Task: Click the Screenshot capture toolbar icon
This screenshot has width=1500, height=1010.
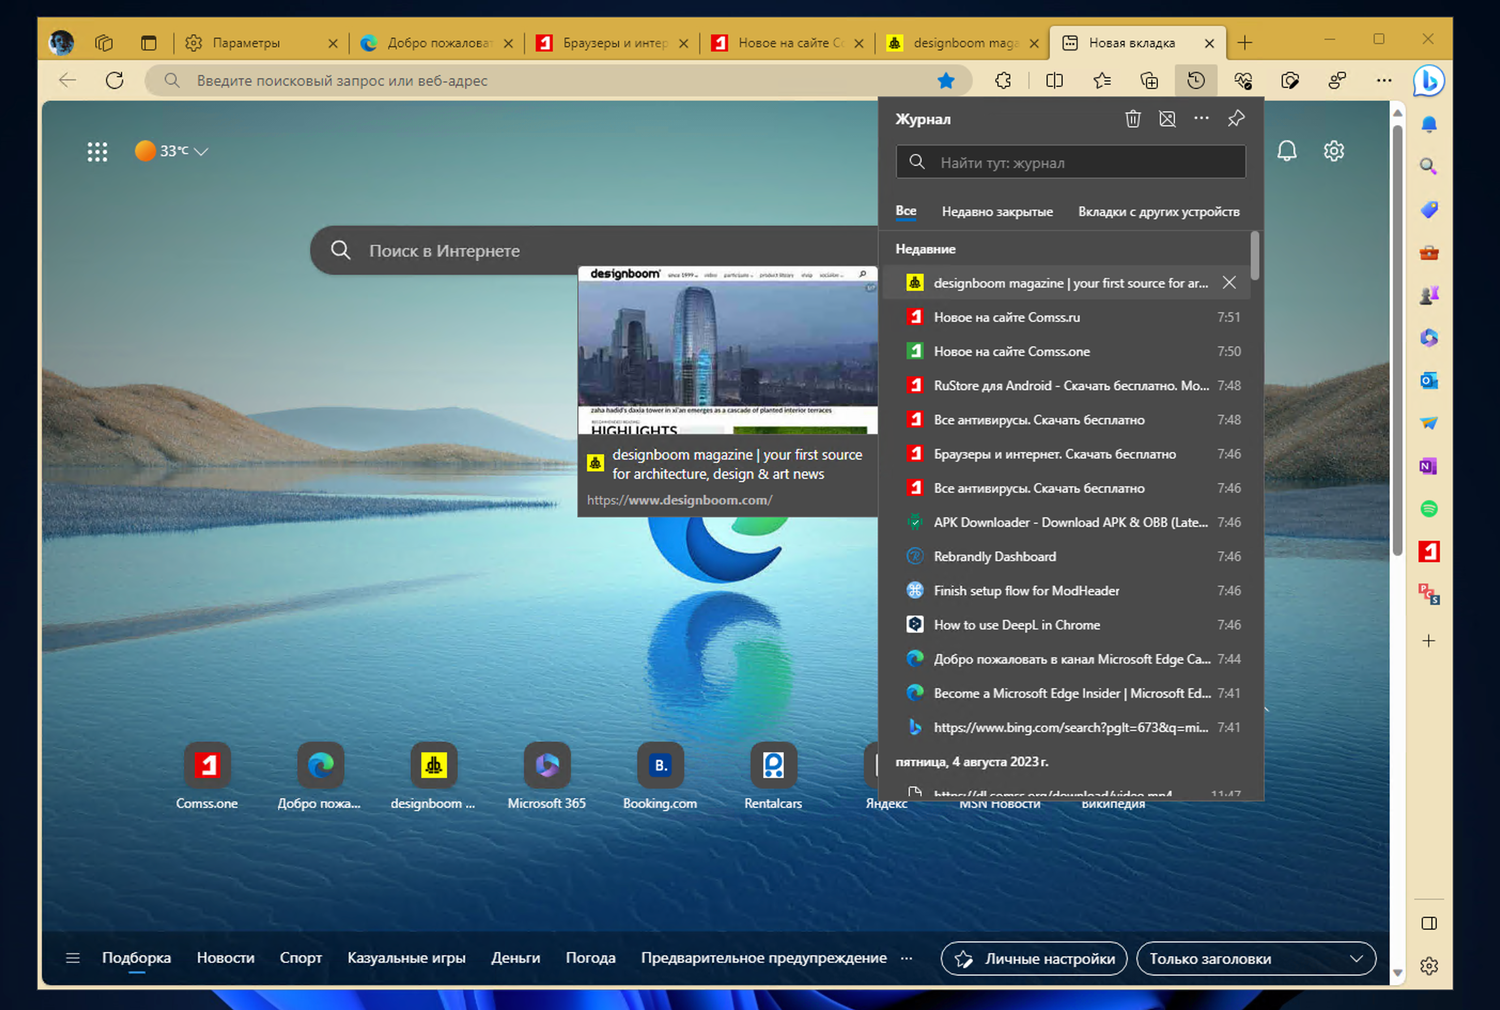Action: click(1290, 81)
